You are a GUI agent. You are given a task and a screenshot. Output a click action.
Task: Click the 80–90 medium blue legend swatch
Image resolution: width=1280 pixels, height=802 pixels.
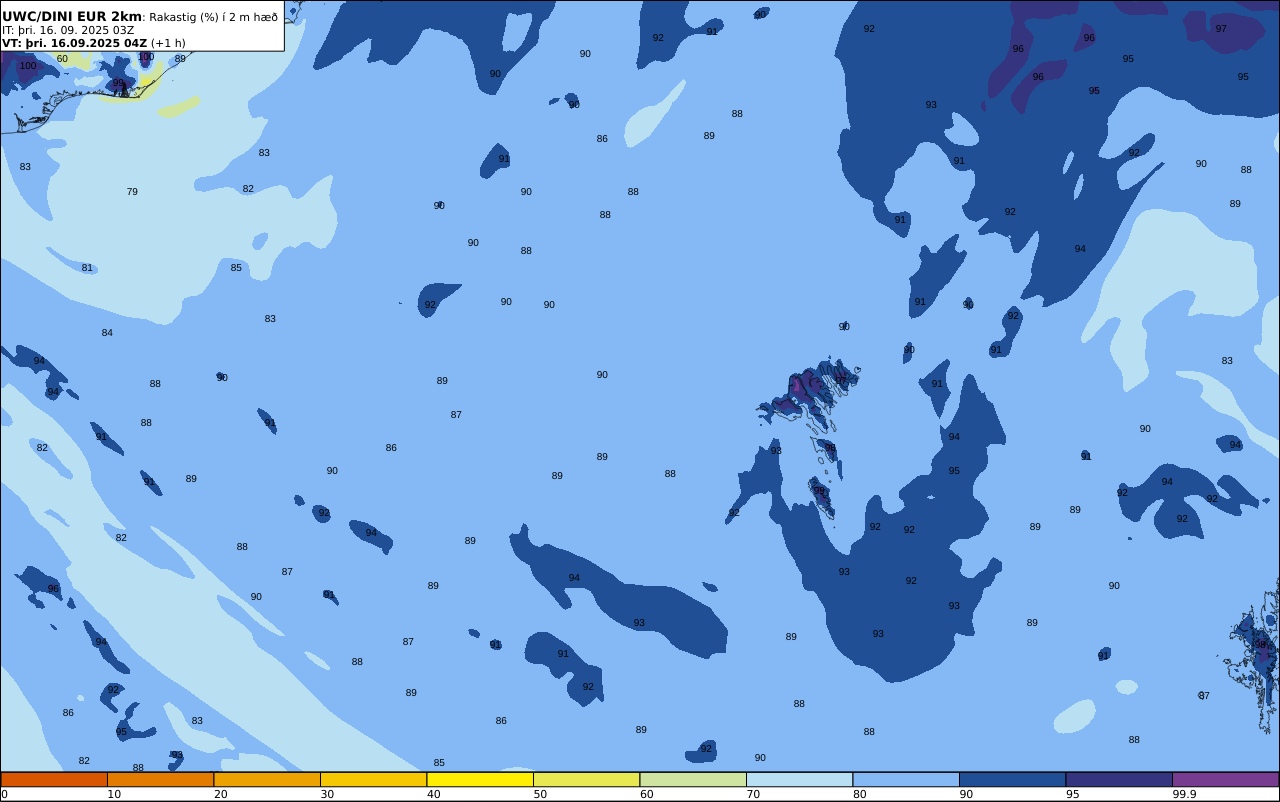coord(906,779)
